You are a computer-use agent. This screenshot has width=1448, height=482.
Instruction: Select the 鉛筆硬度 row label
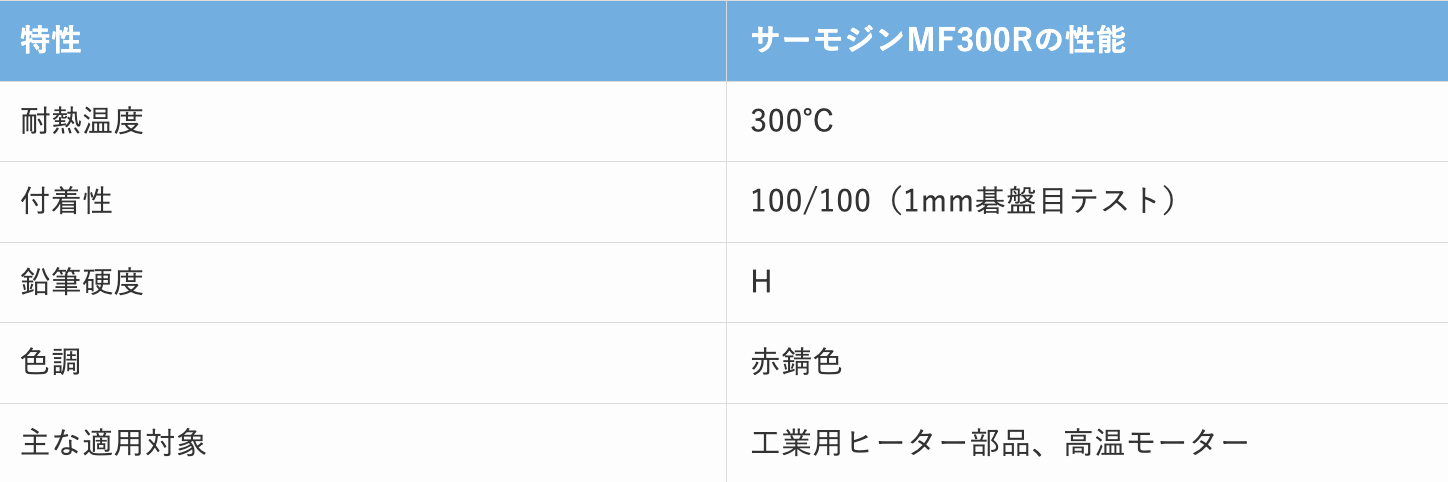[x=82, y=282]
